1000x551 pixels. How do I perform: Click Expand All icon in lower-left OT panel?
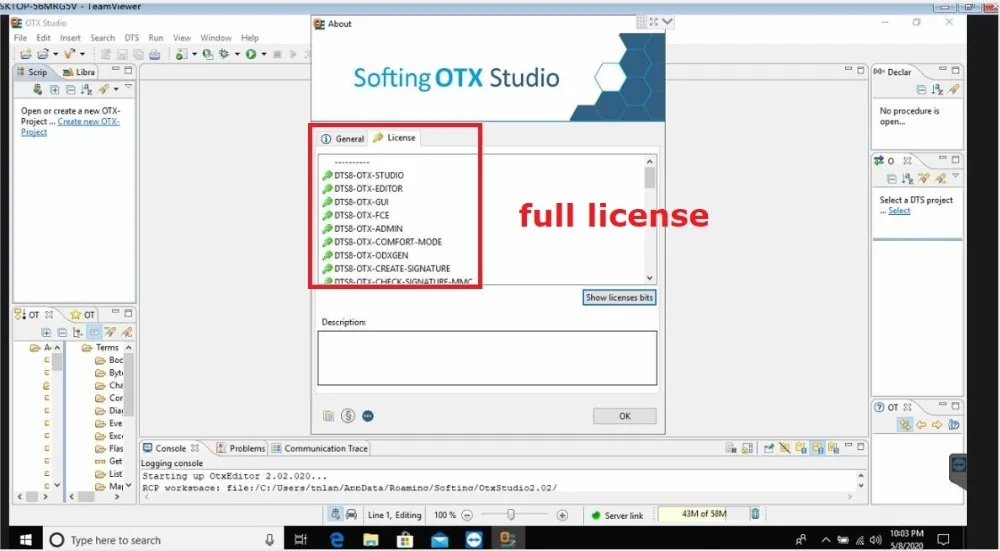pos(47,332)
